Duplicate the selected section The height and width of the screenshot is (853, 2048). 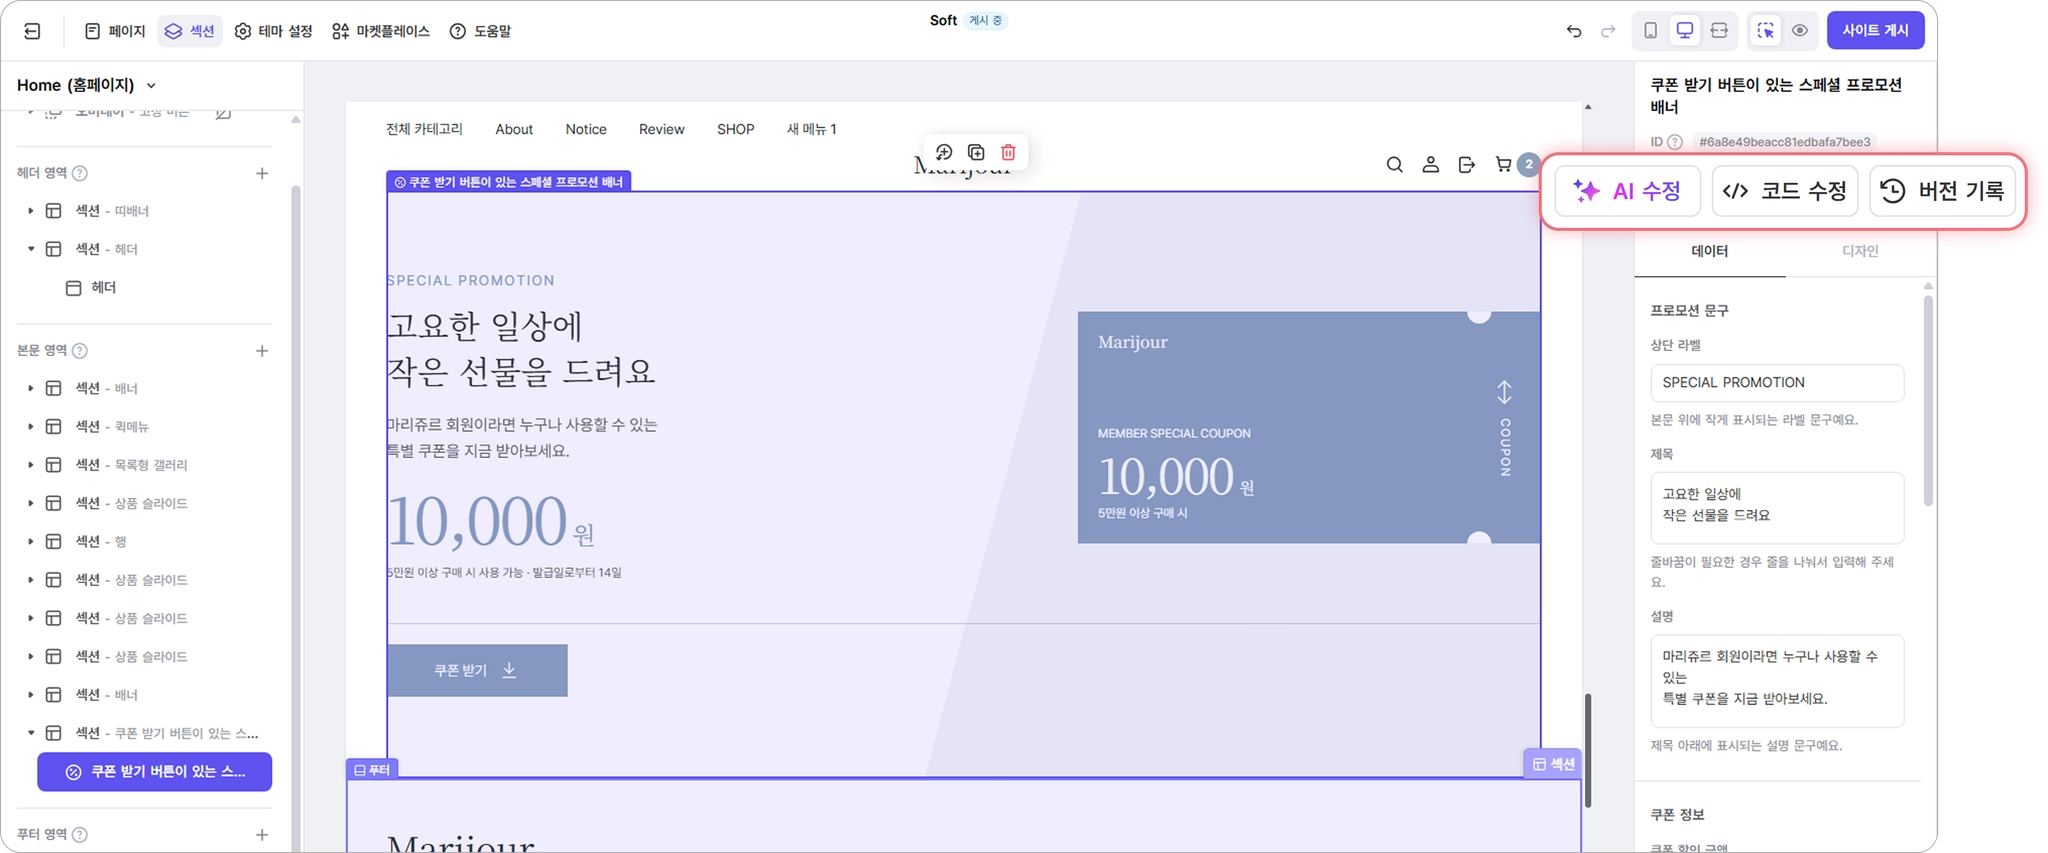[x=976, y=152]
